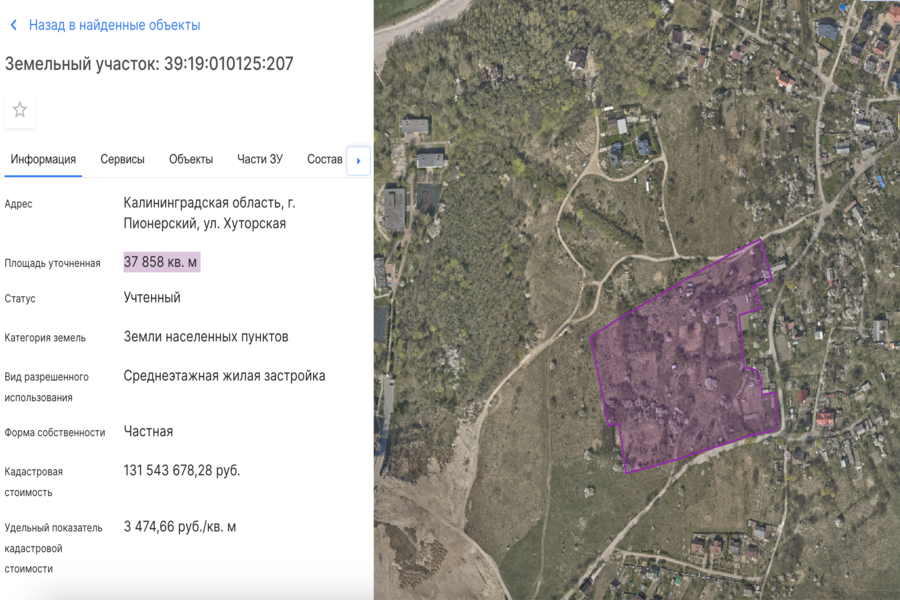Select the highlighted area 37 858 кв. м
The height and width of the screenshot is (600, 900).
point(161,262)
